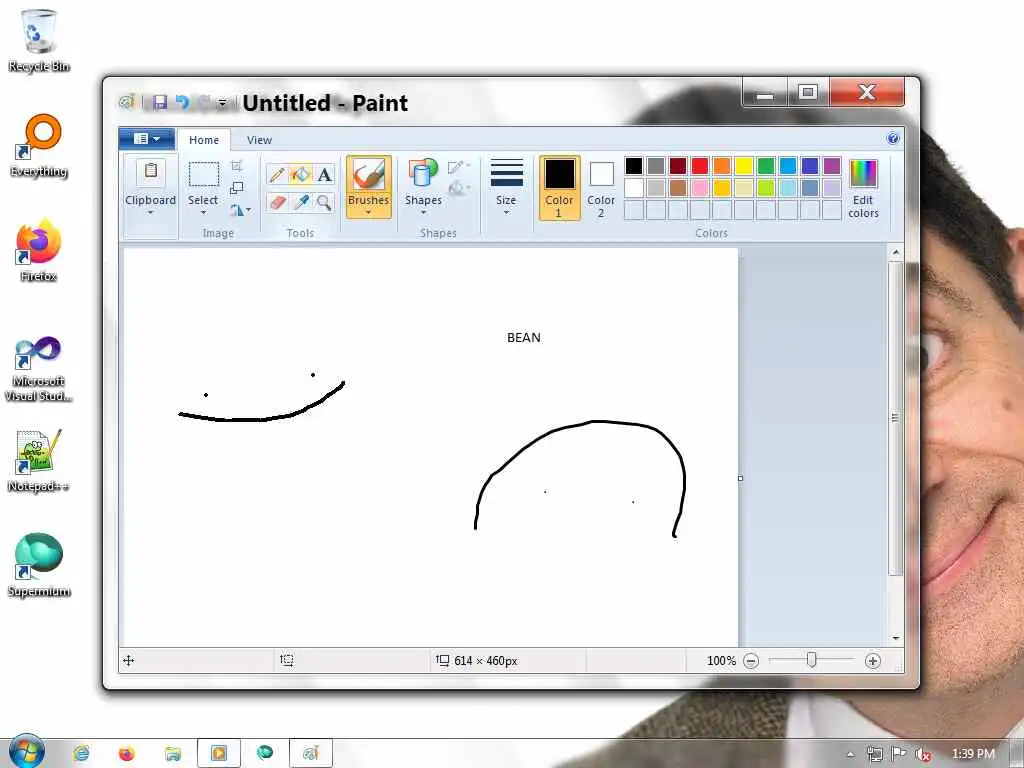Click the Save icon in quick access toolbar

coord(160,102)
